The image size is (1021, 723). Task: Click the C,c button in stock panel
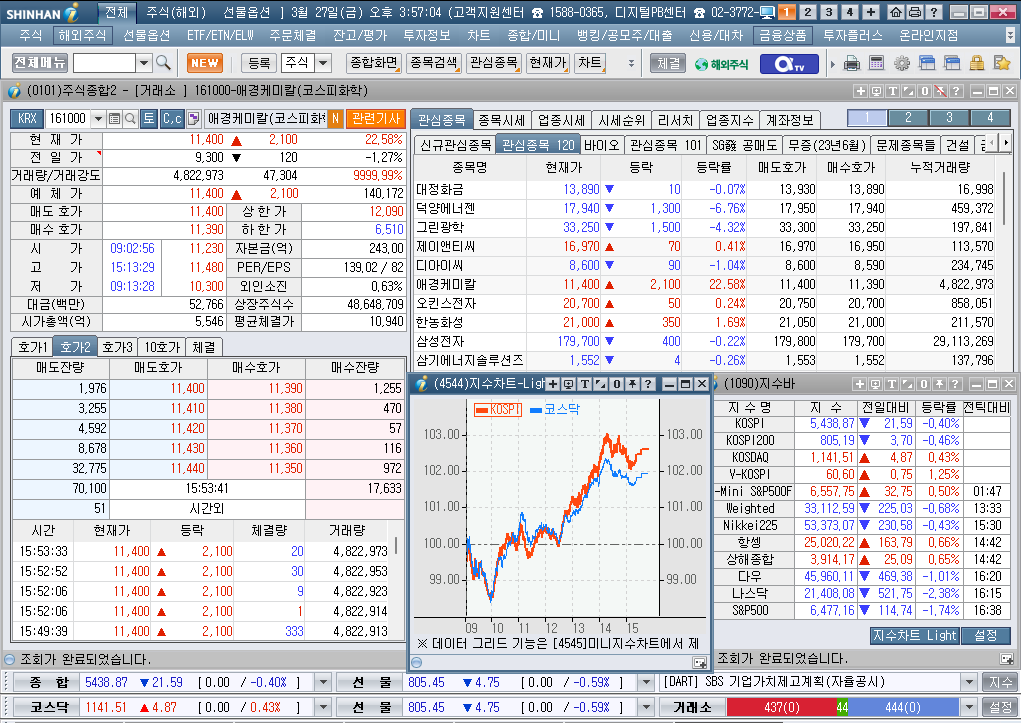coord(172,119)
